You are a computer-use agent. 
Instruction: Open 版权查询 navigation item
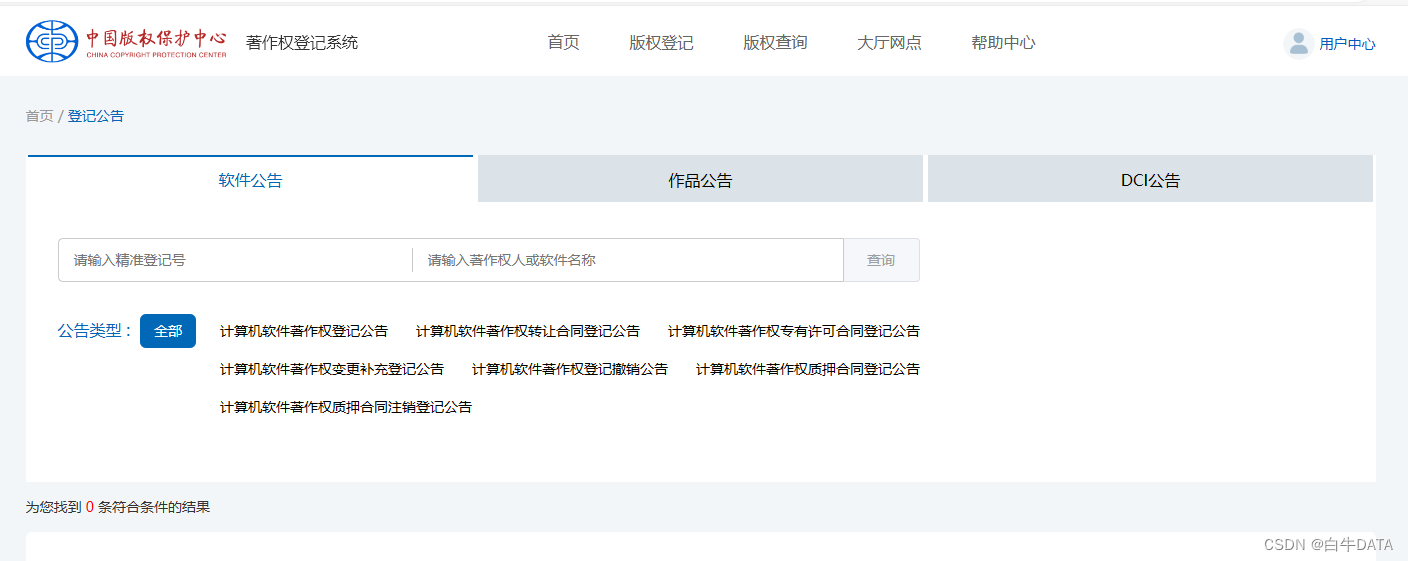point(775,43)
